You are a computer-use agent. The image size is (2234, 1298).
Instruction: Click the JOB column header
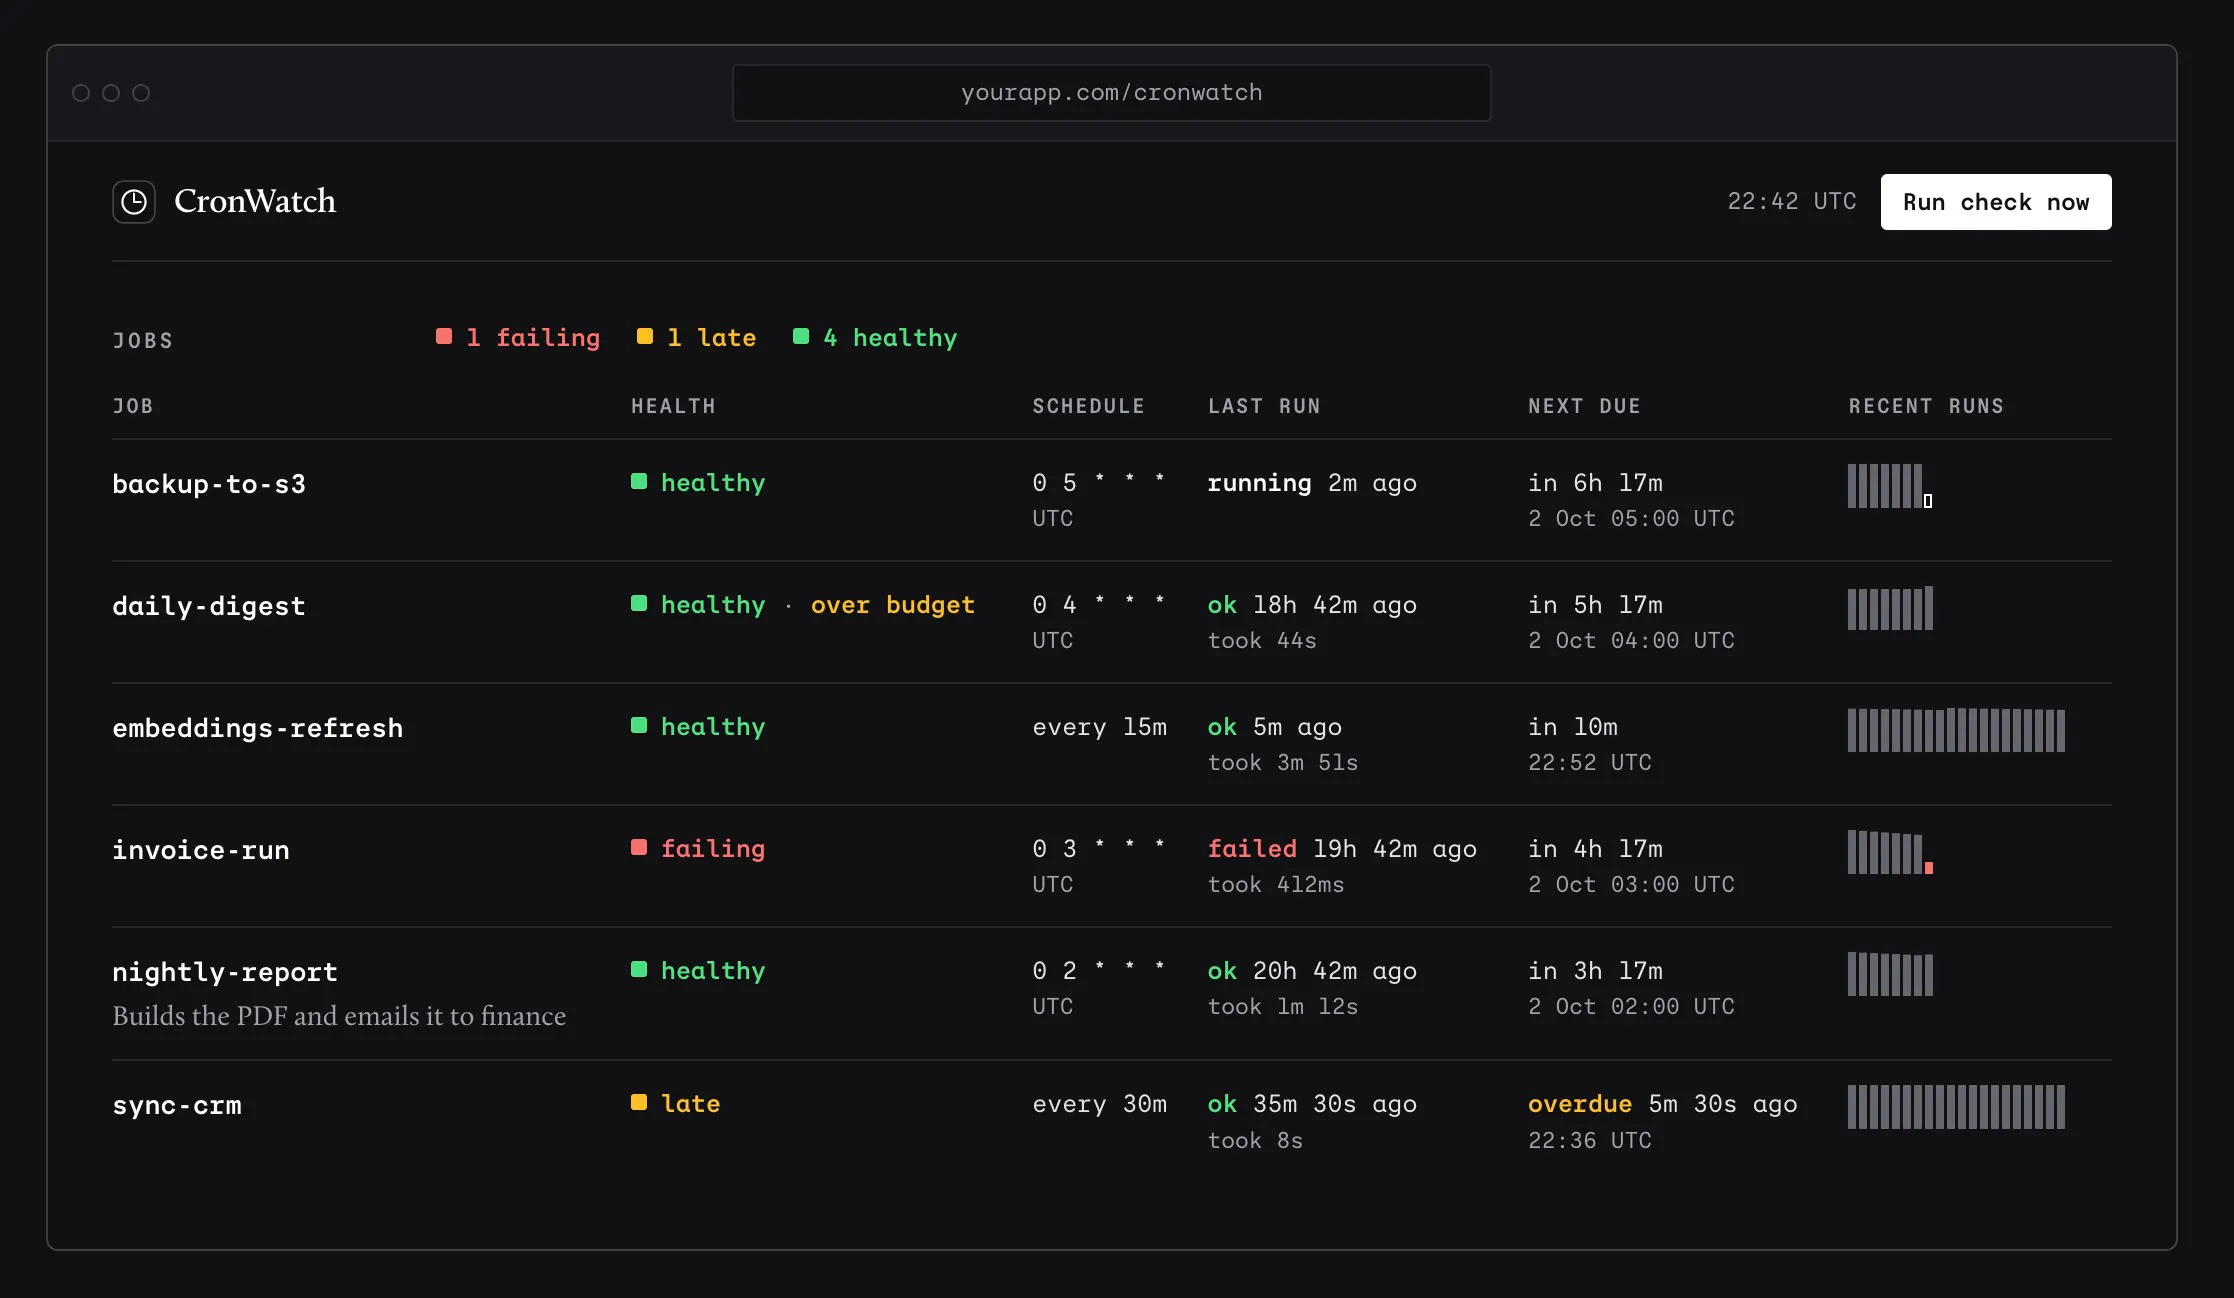click(133, 406)
